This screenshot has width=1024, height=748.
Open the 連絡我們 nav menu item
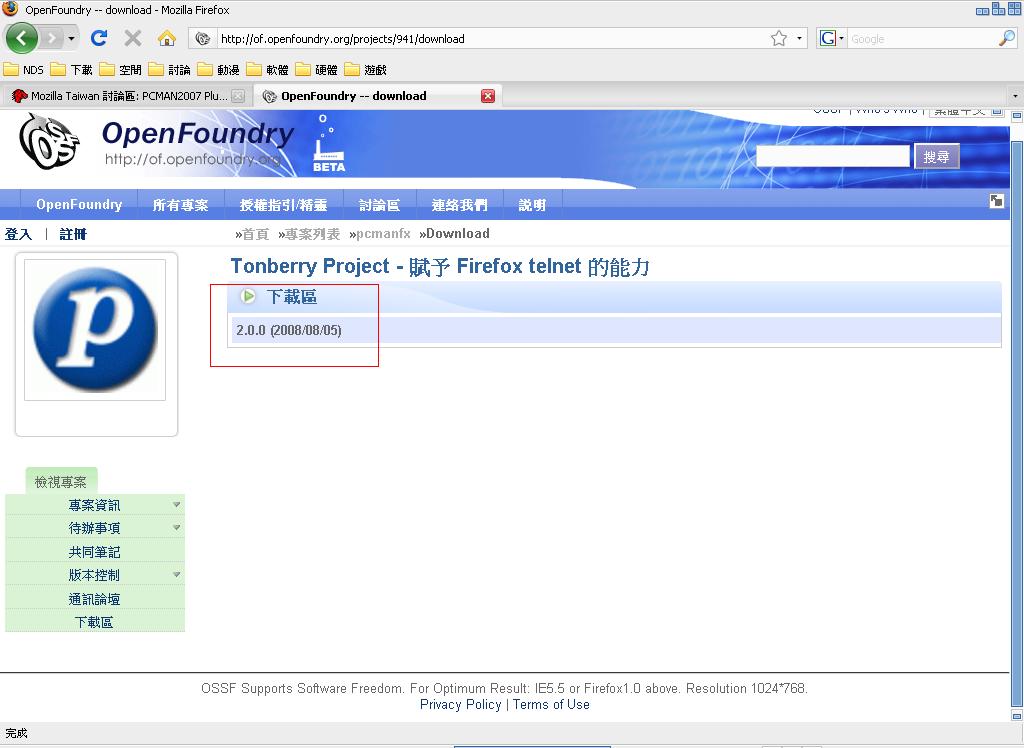pos(459,204)
